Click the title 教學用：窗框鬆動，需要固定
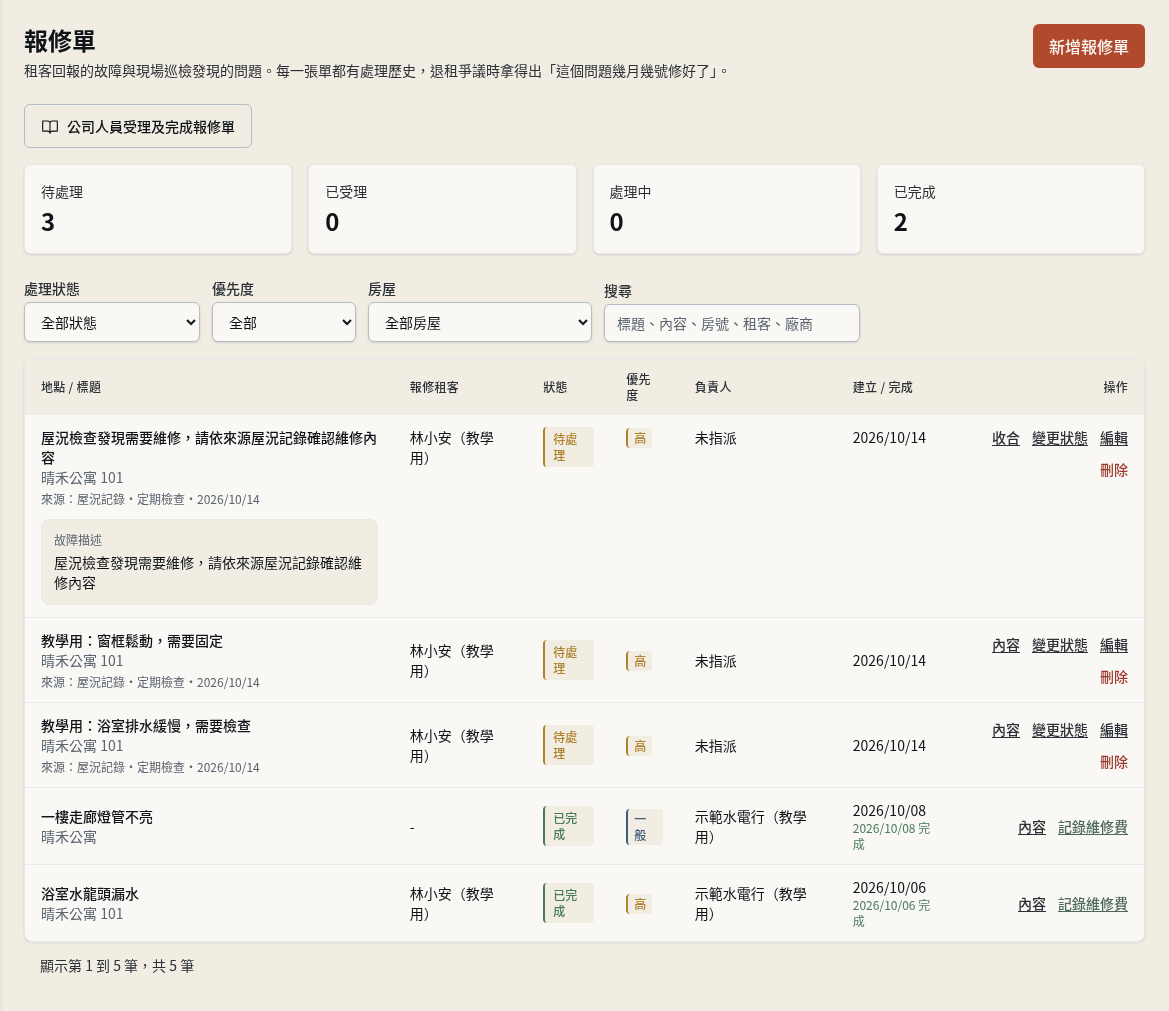This screenshot has height=1011, width=1169. click(x=132, y=641)
